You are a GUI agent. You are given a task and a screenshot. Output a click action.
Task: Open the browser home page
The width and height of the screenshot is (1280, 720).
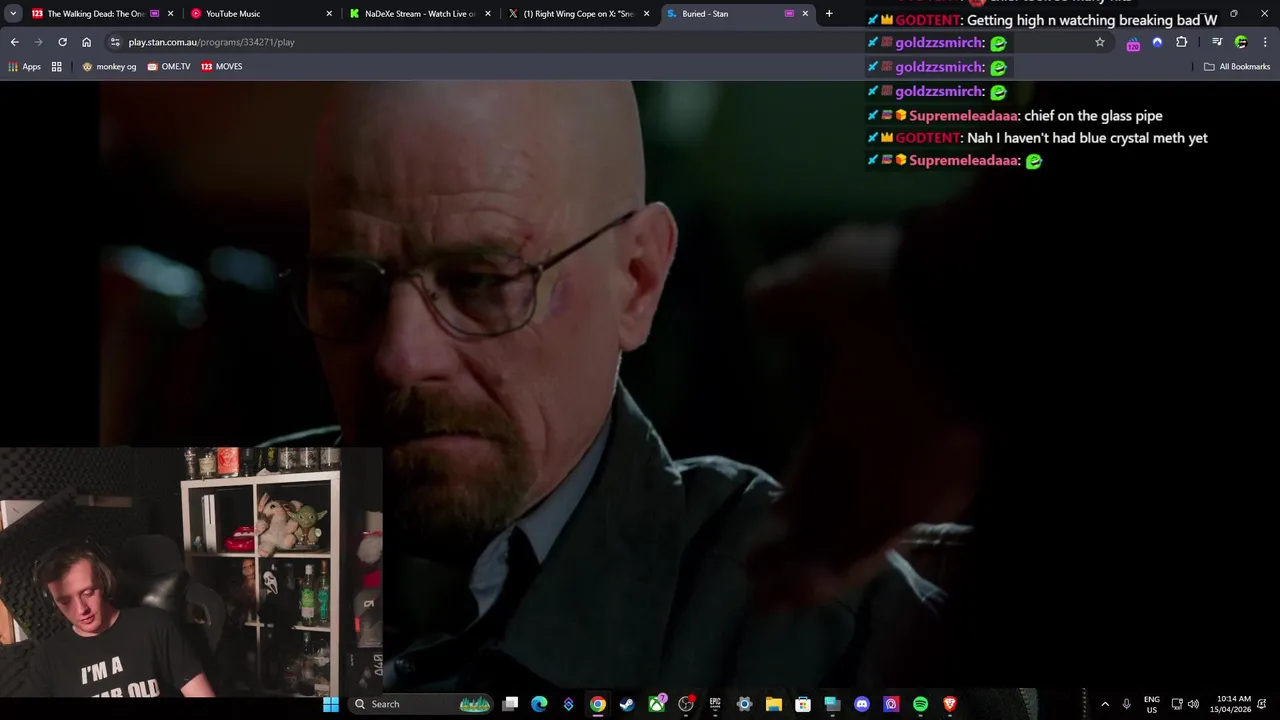pos(86,42)
